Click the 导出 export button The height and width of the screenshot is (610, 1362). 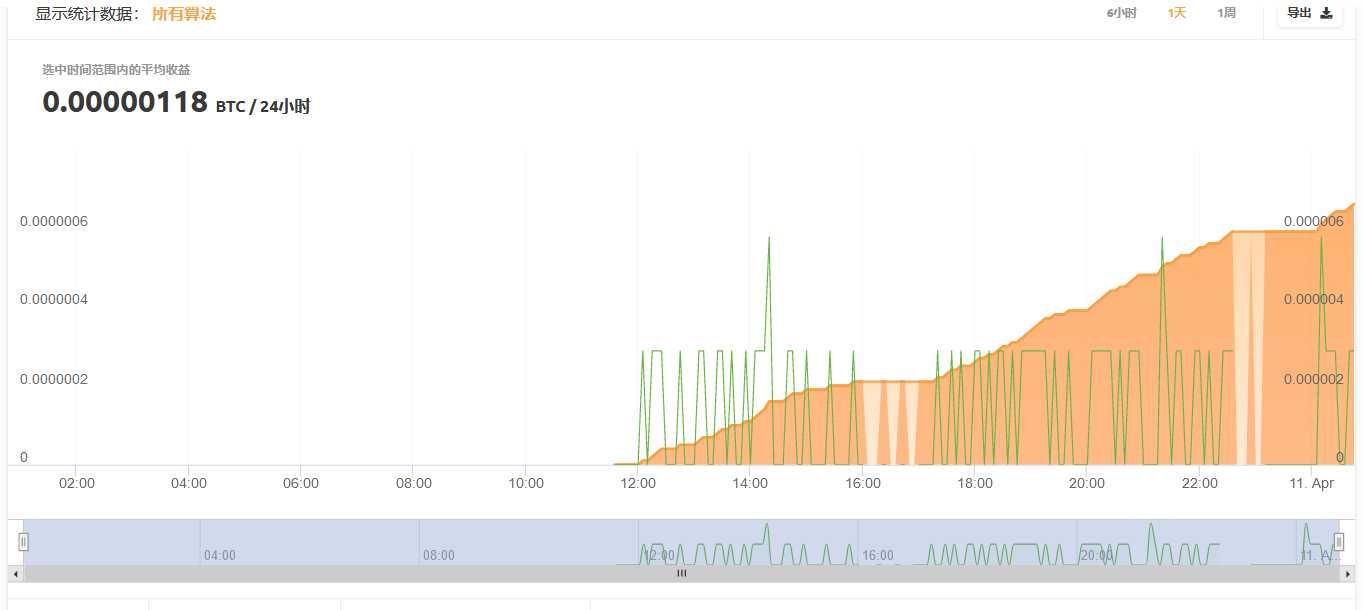tap(1309, 13)
